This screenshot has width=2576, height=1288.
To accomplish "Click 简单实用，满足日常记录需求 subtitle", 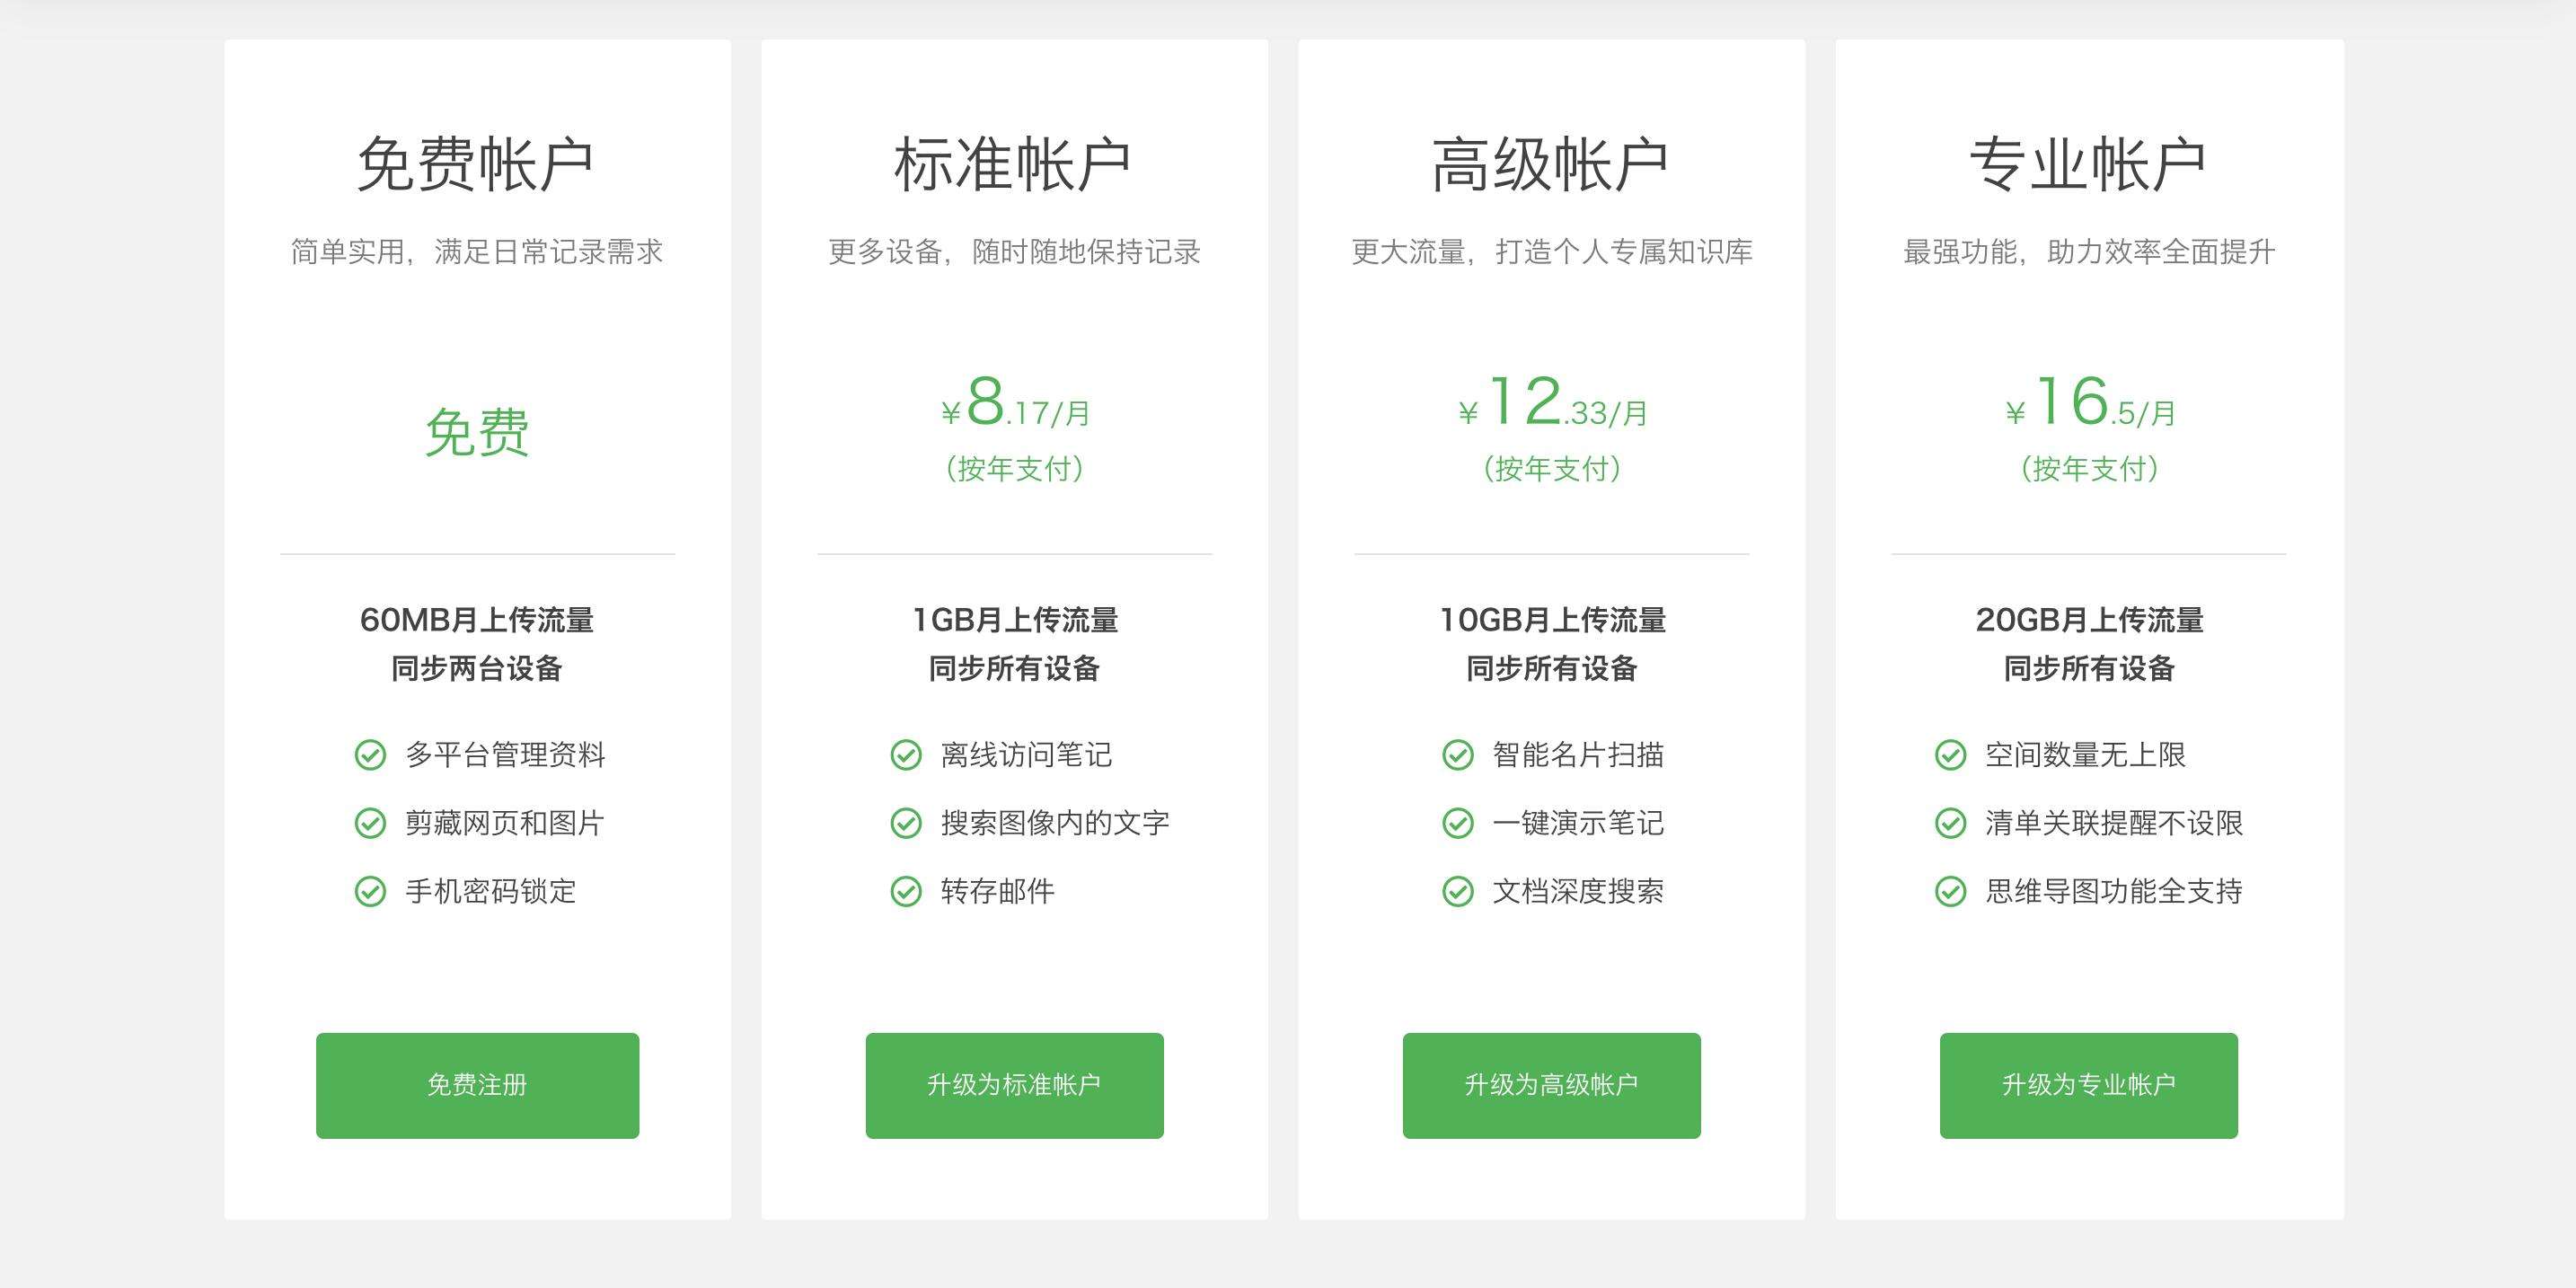I will pyautogui.click(x=477, y=252).
